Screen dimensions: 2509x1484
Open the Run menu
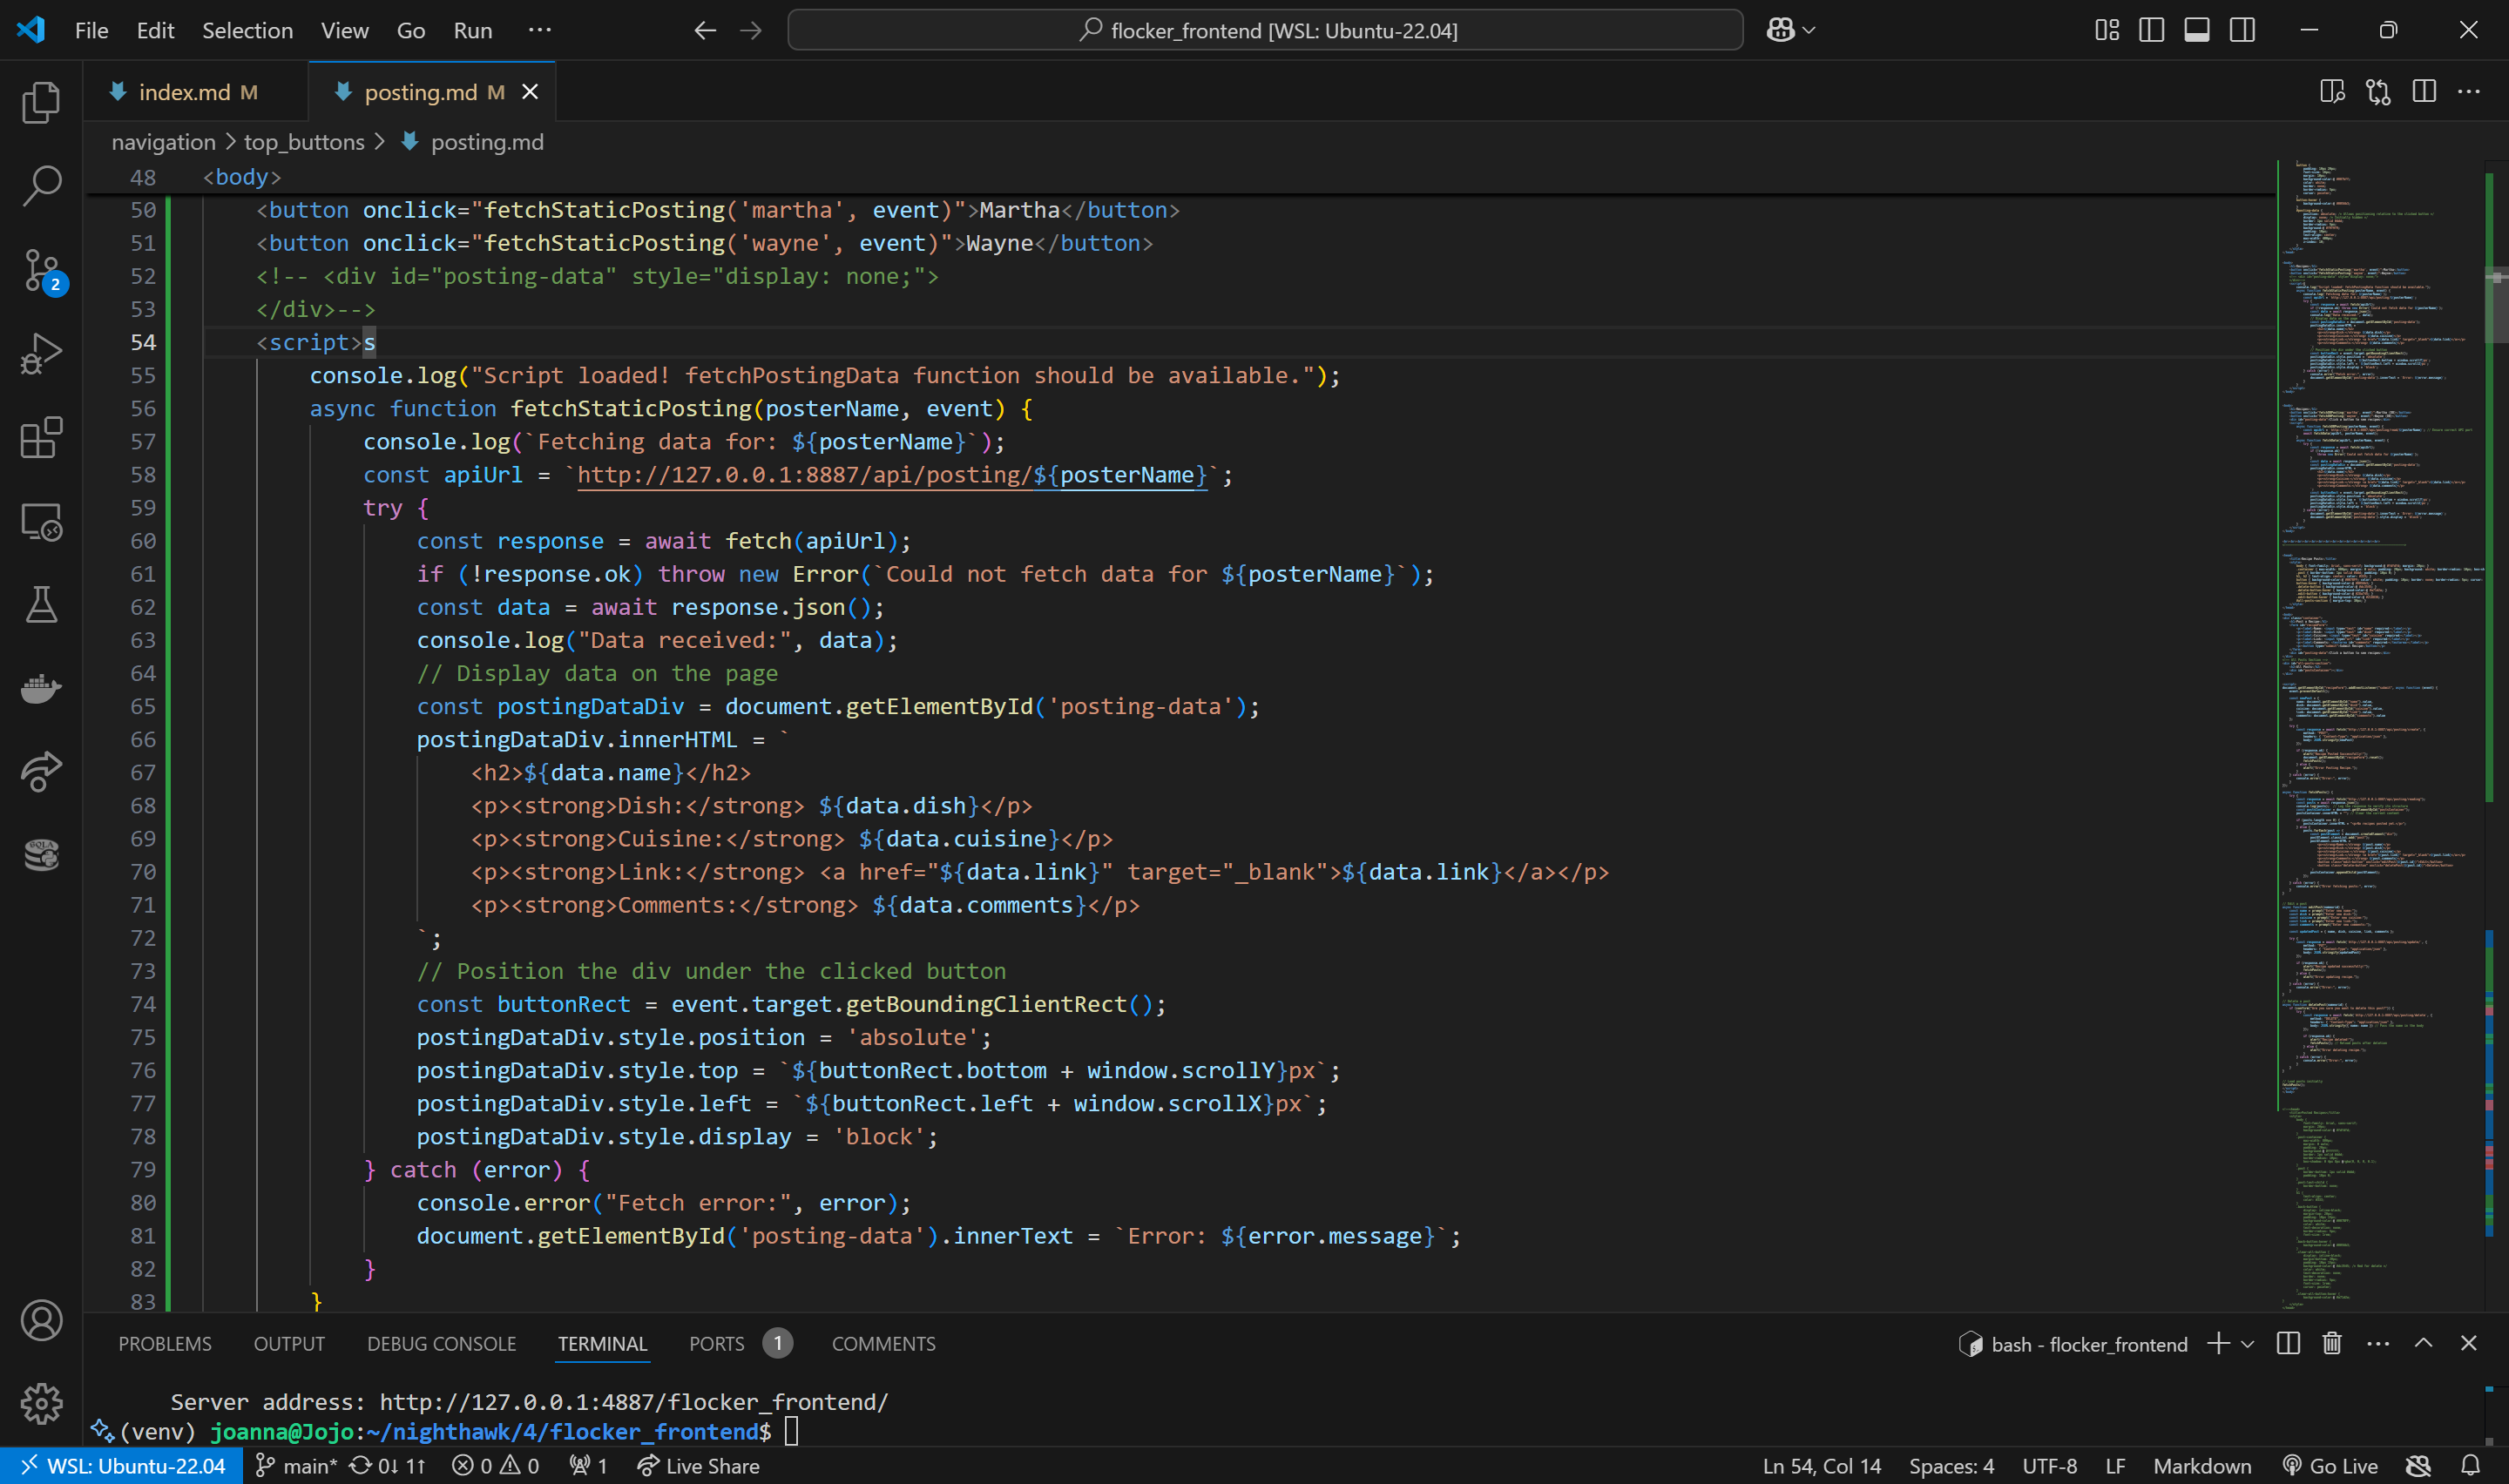pos(472,30)
